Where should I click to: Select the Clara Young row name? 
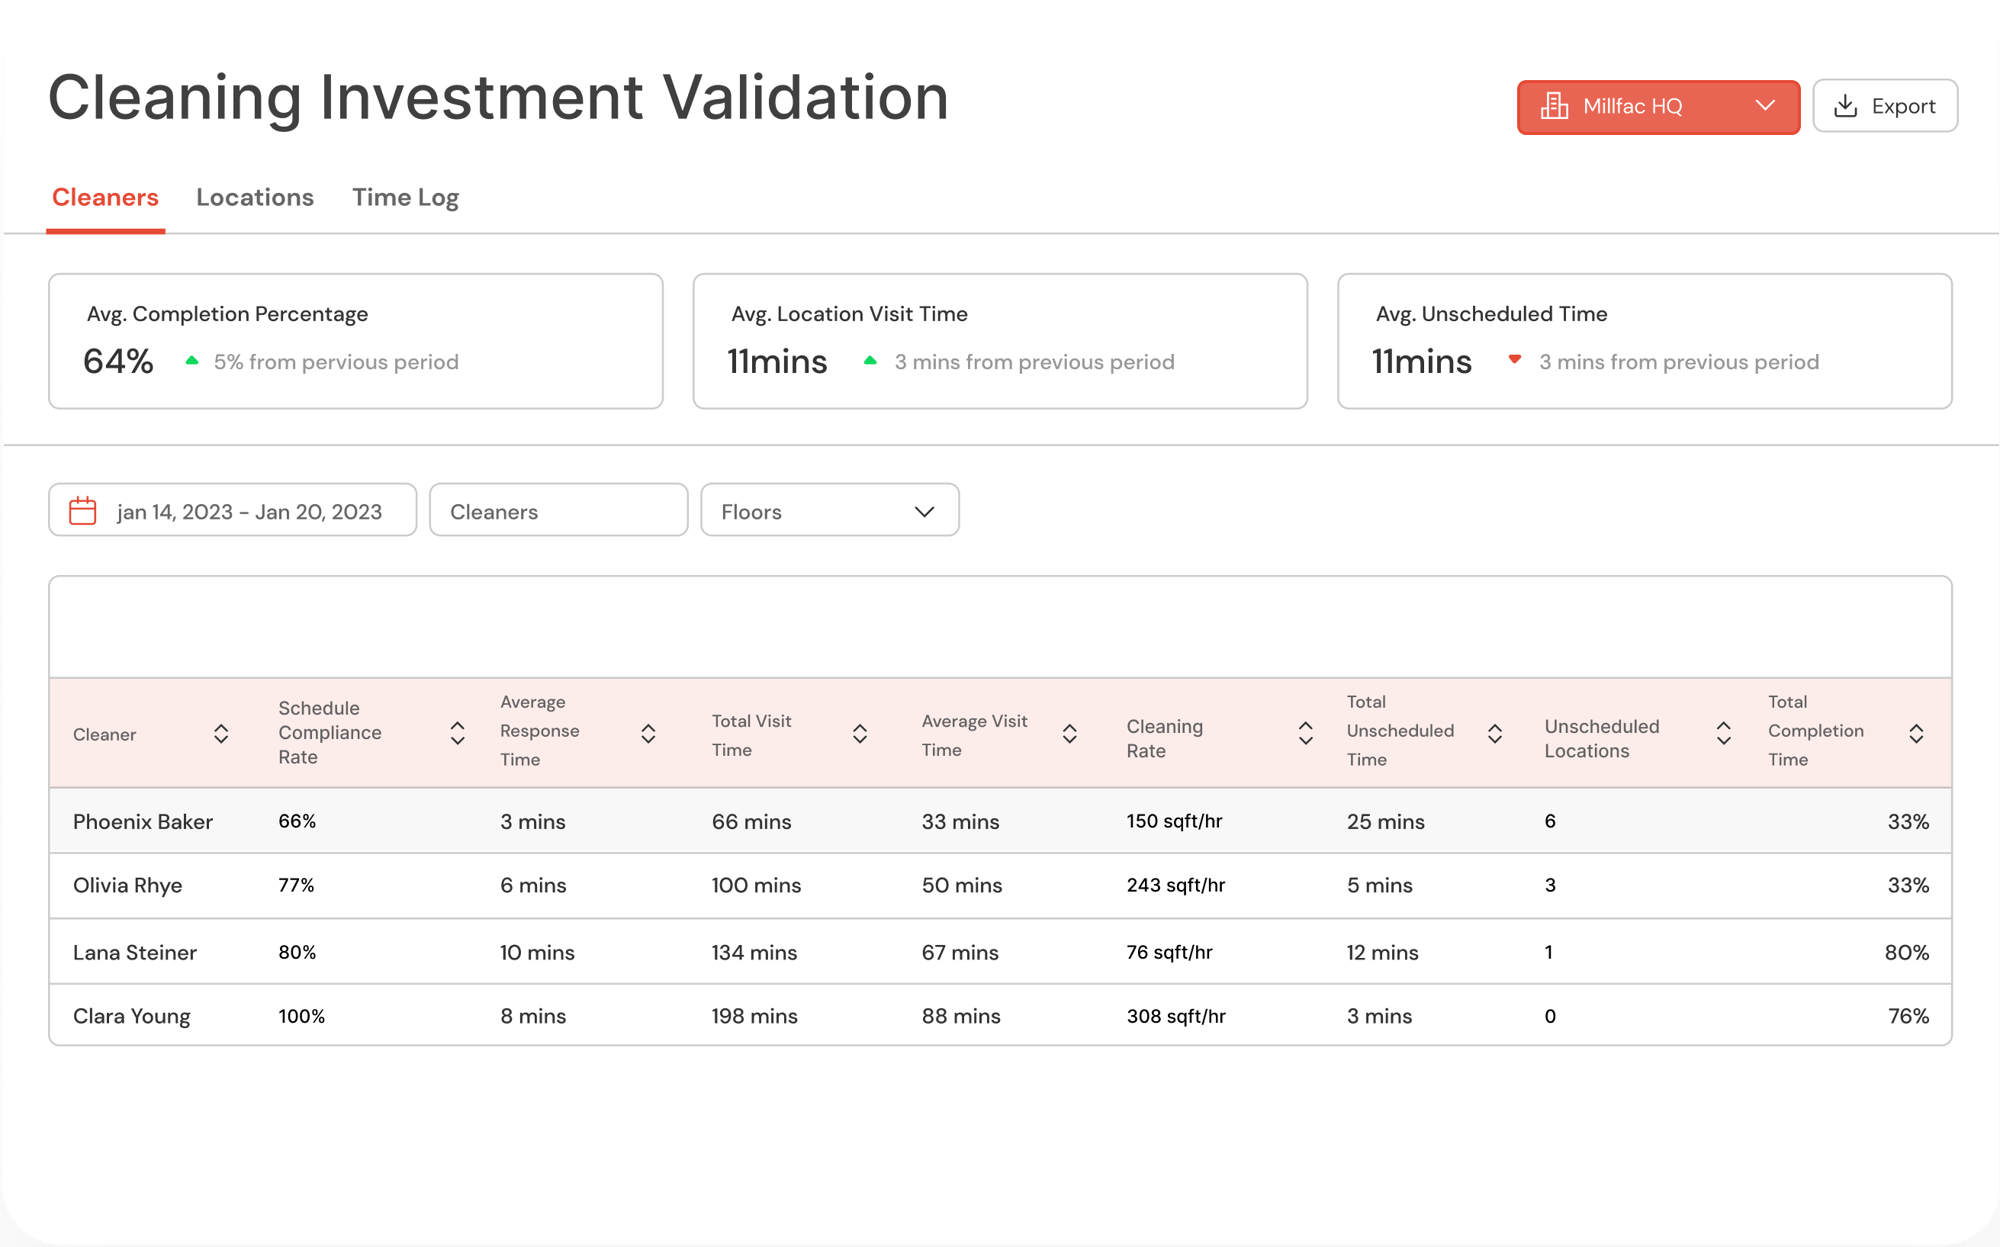click(132, 1017)
